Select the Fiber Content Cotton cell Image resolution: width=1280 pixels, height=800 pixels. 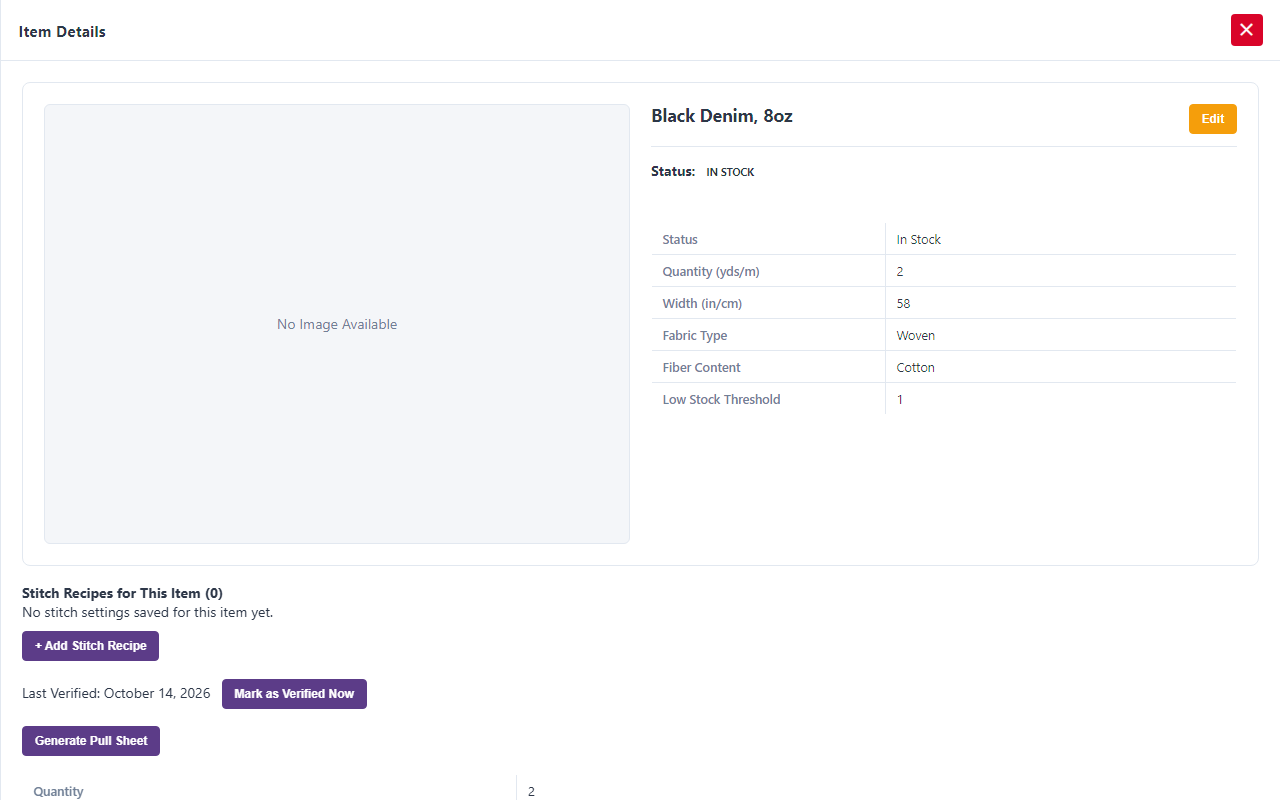pos(1060,367)
